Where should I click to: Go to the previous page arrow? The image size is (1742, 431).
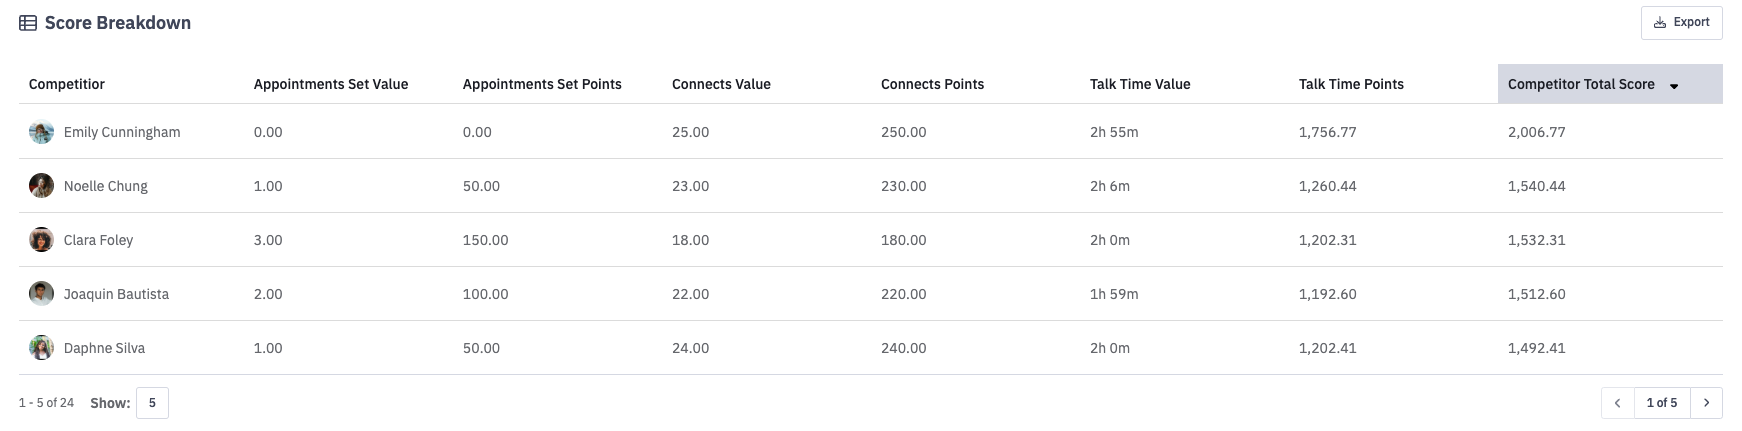click(x=1617, y=403)
